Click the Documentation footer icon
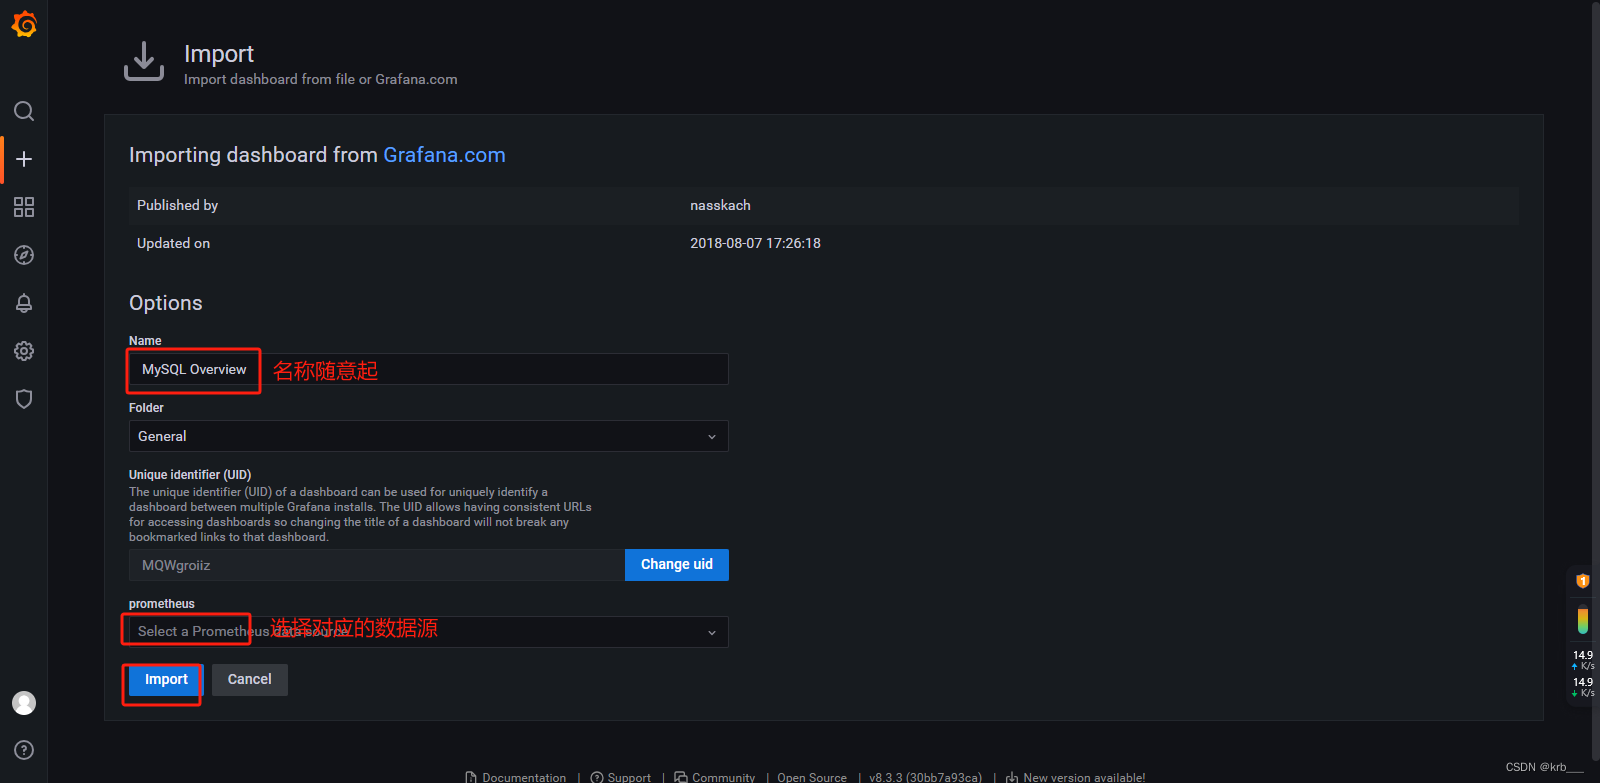This screenshot has width=1600, height=783. coord(471,777)
